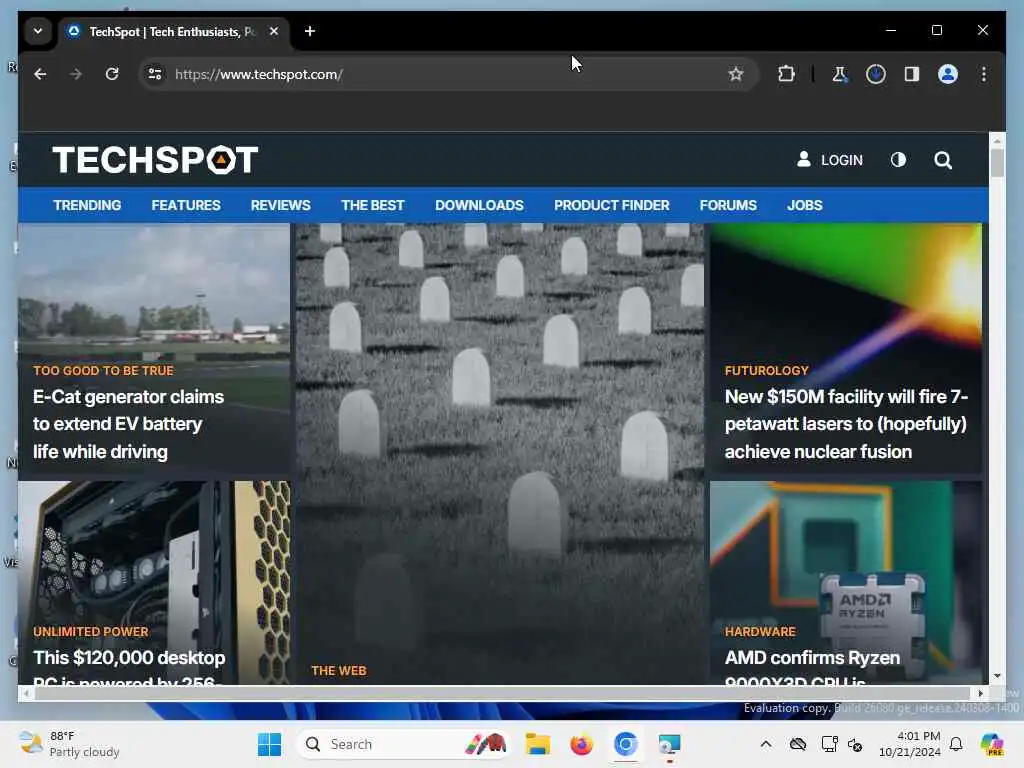1024x768 pixels.
Task: Open the notifications bell
Action: [956, 744]
